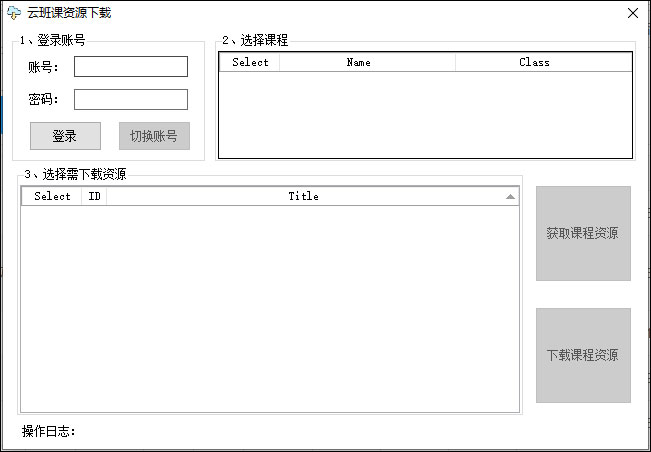651x452 pixels.
Task: Sort courses by Name column header
Action: [x=367, y=62]
